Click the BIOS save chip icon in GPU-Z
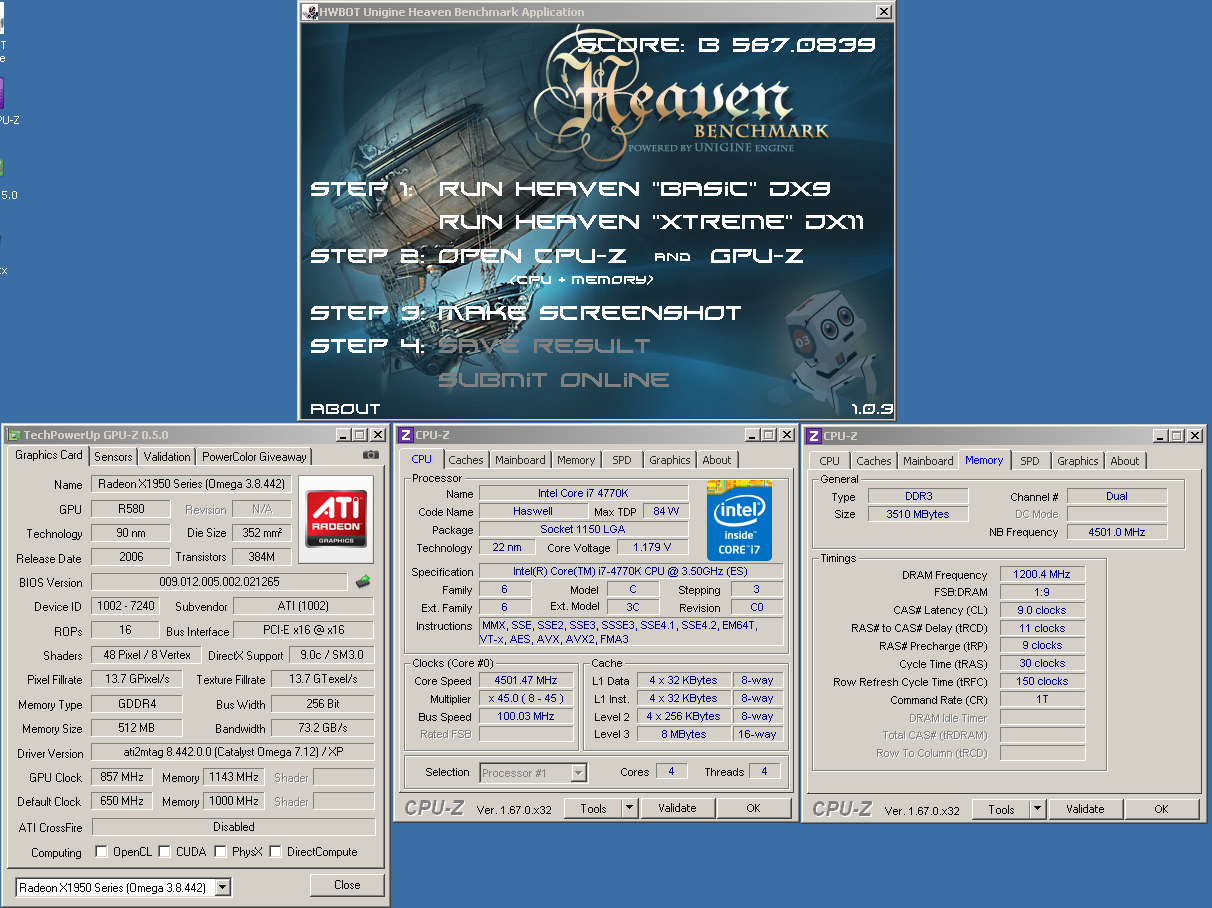The width and height of the screenshot is (1212, 908). [x=364, y=581]
